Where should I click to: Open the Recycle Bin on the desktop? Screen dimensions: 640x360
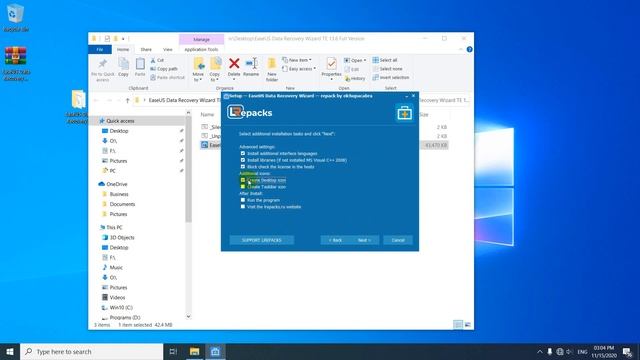pyautogui.click(x=16, y=18)
